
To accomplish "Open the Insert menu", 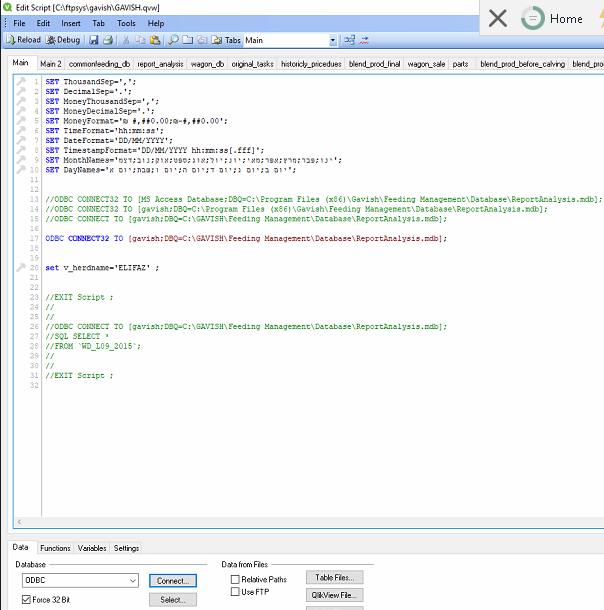I will point(71,23).
